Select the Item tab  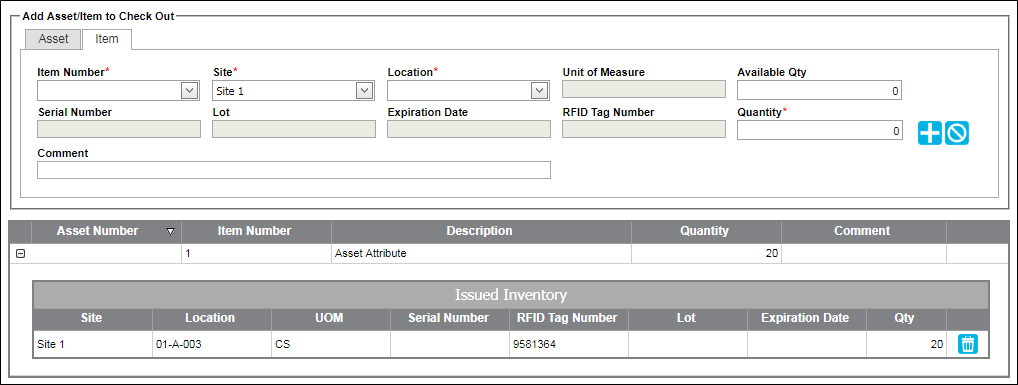pos(107,39)
